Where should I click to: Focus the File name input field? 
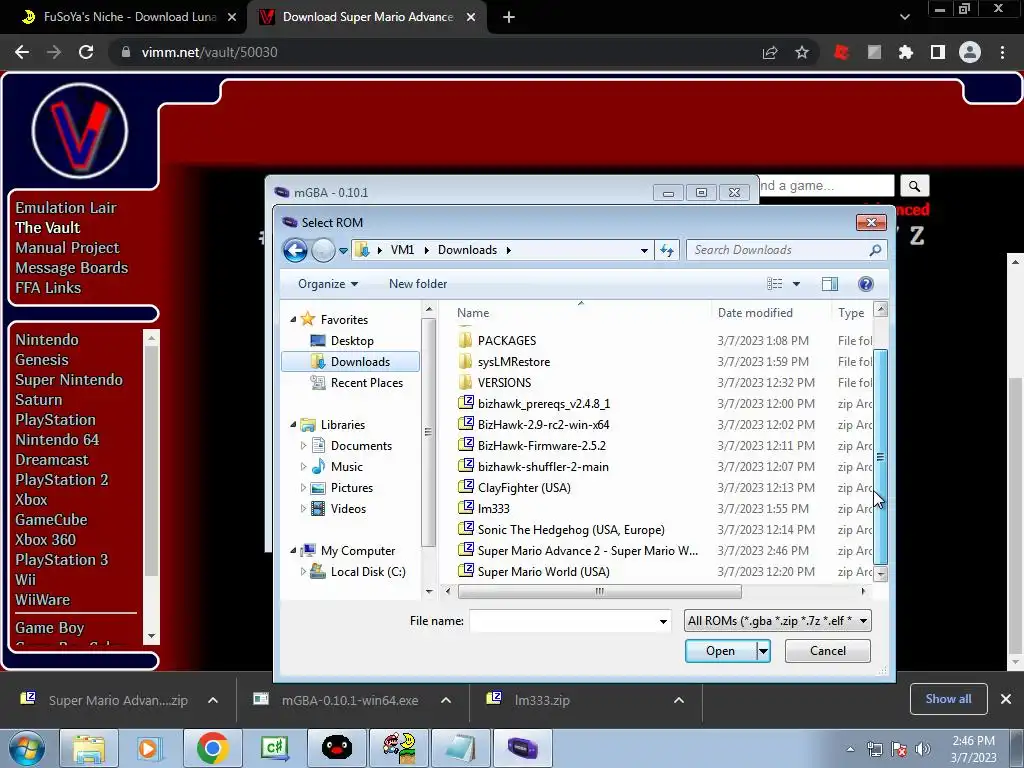[563, 621]
